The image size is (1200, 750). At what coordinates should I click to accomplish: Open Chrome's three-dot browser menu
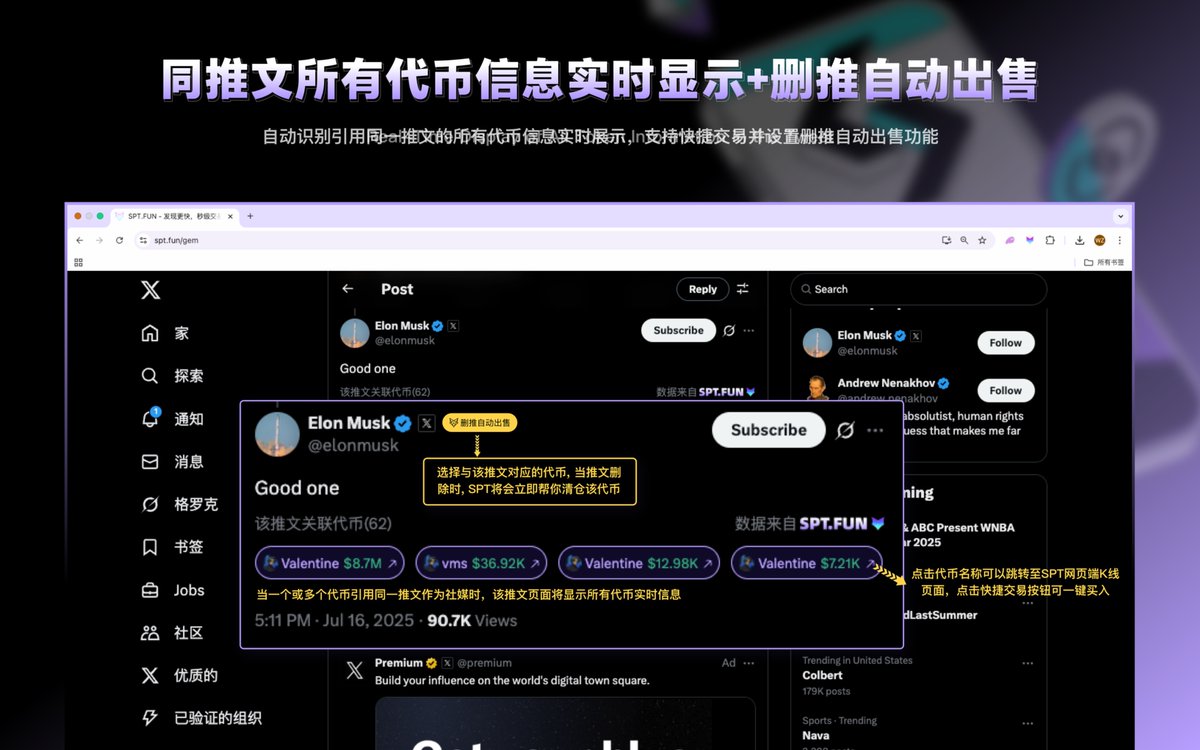pyautogui.click(x=1119, y=240)
